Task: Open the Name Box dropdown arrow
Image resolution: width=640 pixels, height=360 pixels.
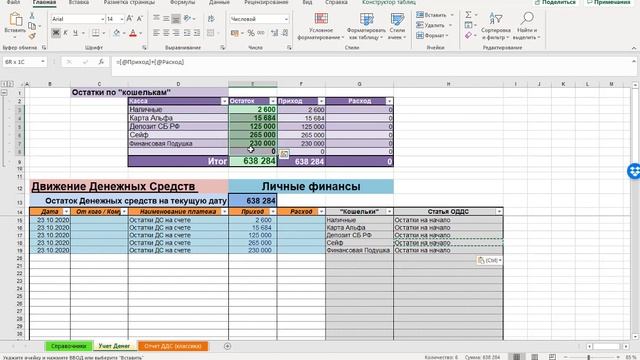Action: [x=42, y=62]
